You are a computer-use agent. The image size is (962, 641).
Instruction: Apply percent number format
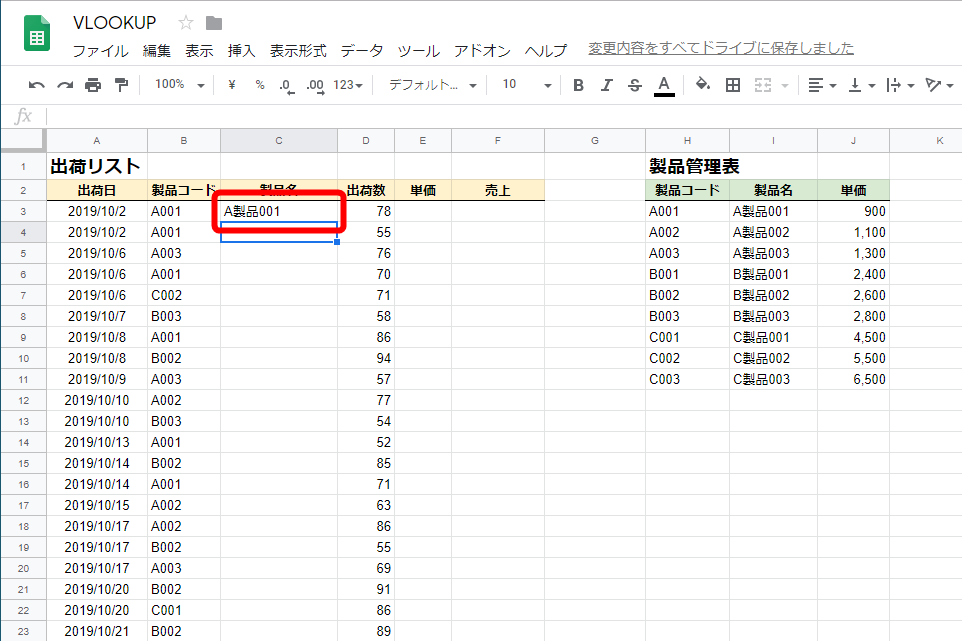coord(260,85)
